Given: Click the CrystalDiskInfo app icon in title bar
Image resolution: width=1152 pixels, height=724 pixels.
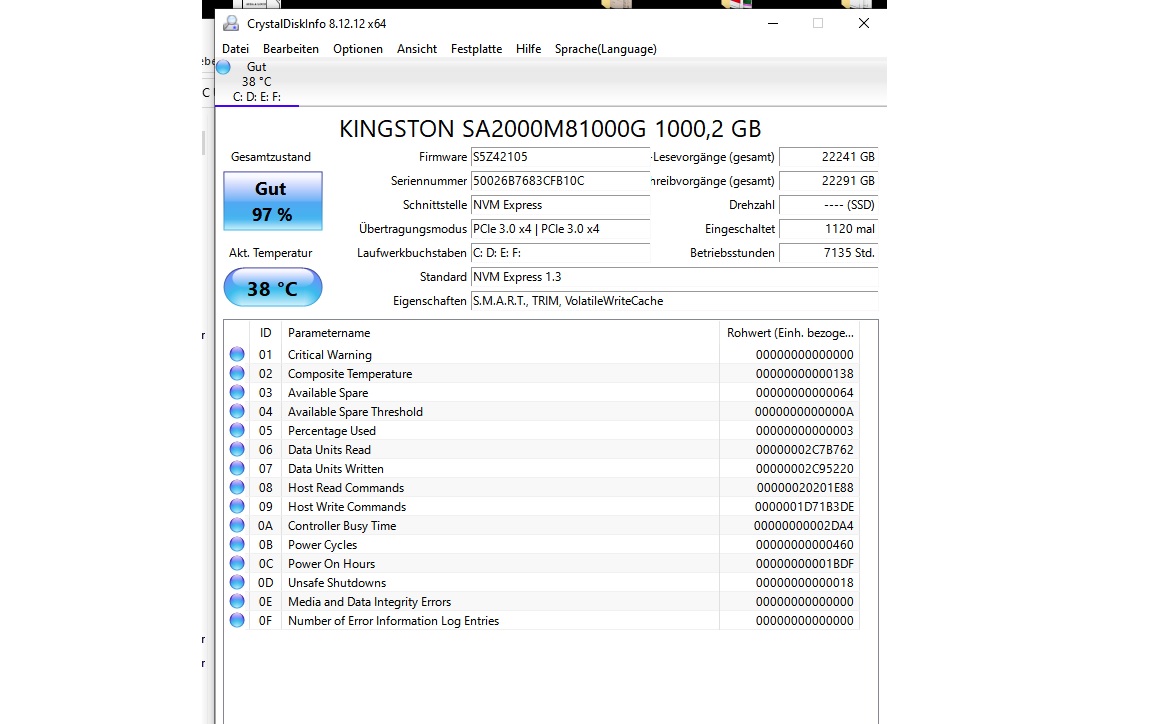Looking at the screenshot, I should pyautogui.click(x=231, y=24).
